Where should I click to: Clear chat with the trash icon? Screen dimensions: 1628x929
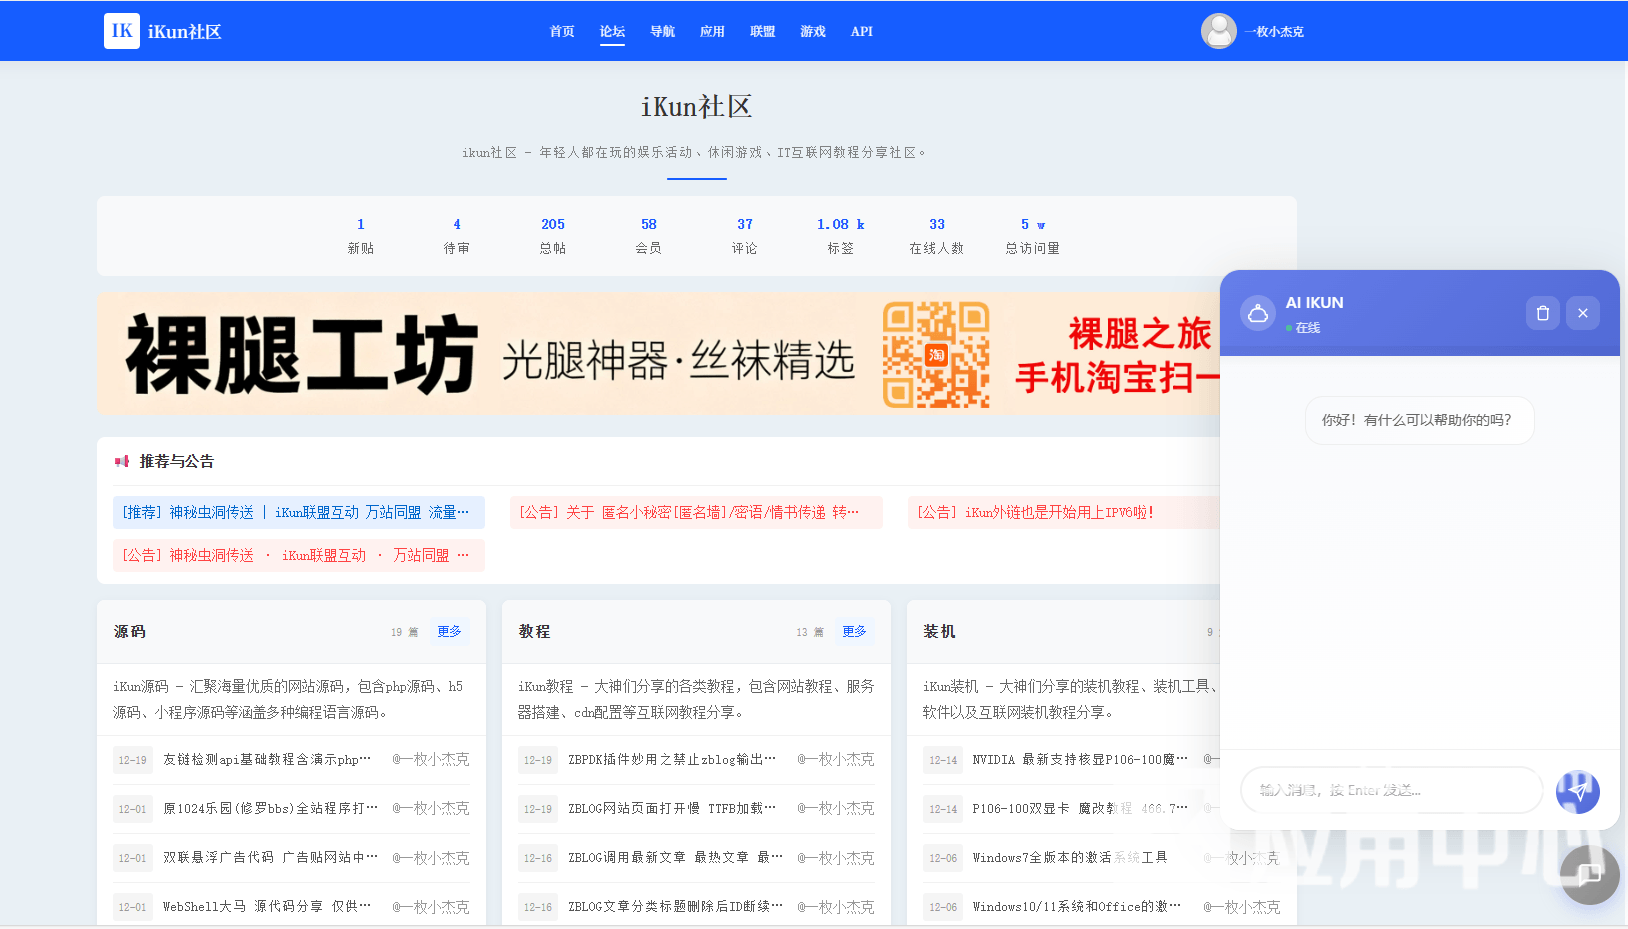pos(1542,313)
